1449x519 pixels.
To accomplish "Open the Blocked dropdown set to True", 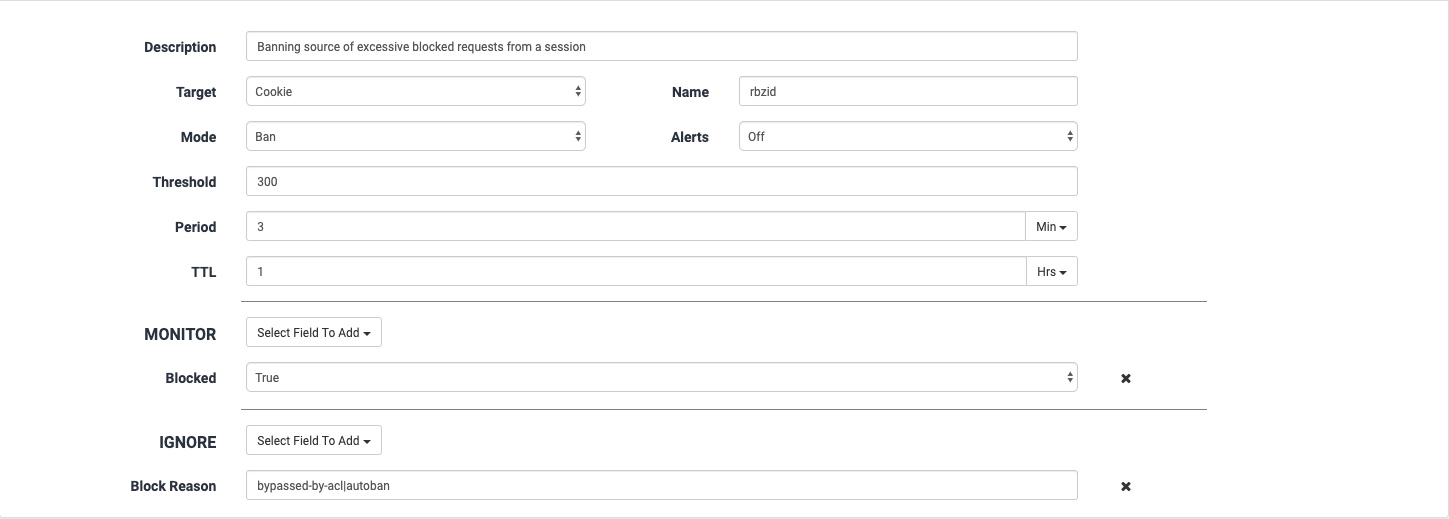I will click(x=661, y=378).
